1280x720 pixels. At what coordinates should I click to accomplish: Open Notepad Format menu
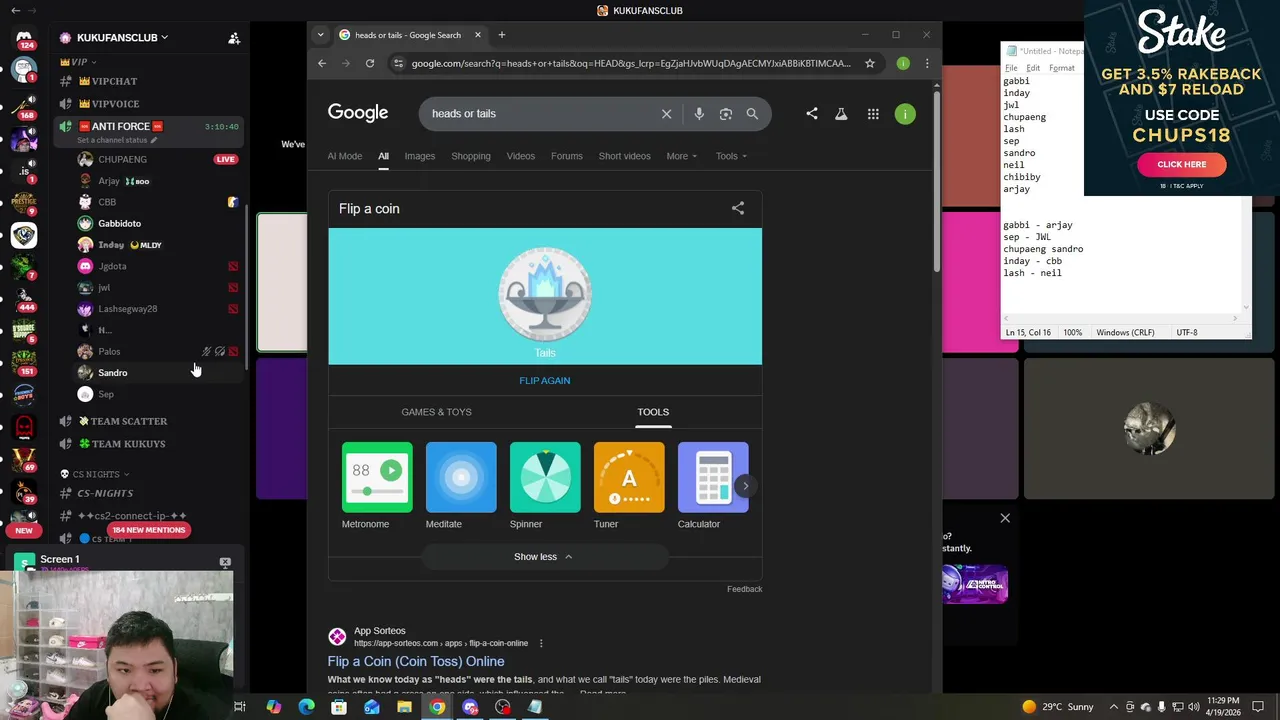click(x=1062, y=68)
